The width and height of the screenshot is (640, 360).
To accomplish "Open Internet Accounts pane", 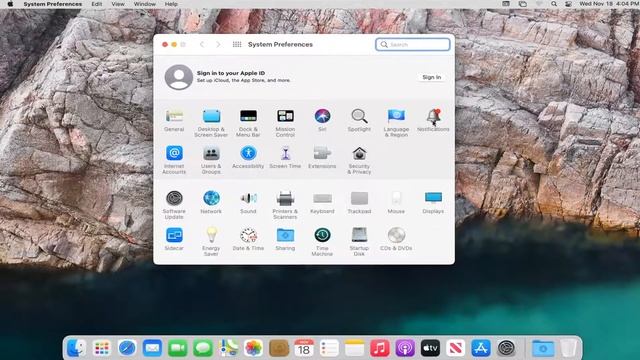I will [174, 160].
